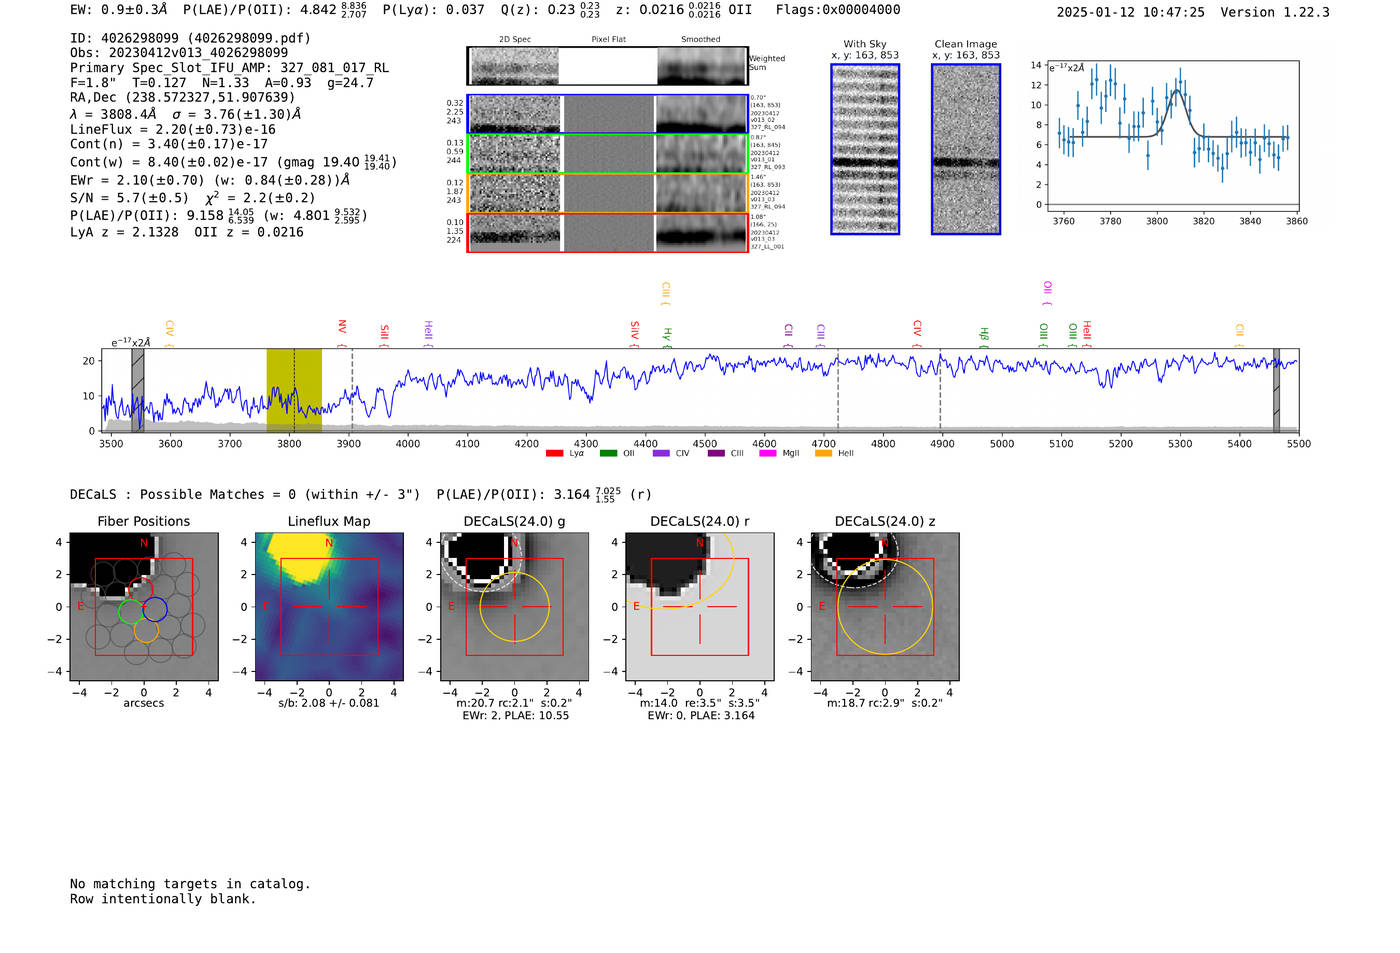Open the DECaLS(24.0) g image
1400x953 pixels.
click(x=515, y=607)
